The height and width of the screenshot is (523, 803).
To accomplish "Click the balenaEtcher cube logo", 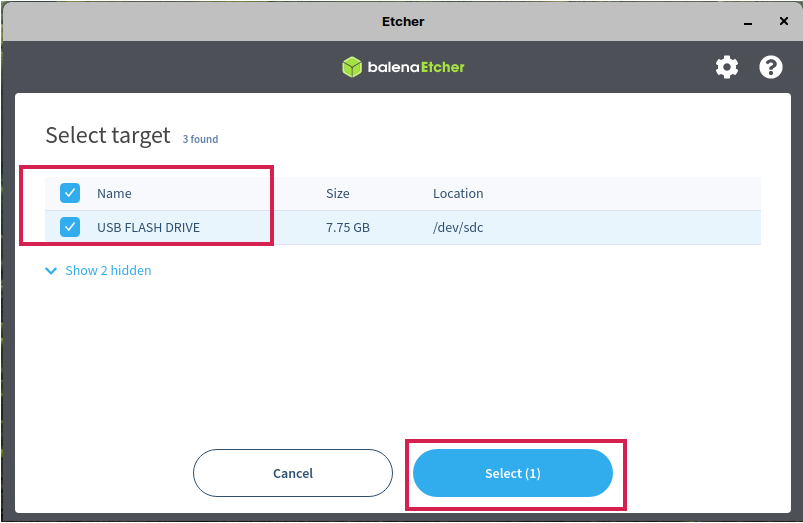I will pos(352,67).
